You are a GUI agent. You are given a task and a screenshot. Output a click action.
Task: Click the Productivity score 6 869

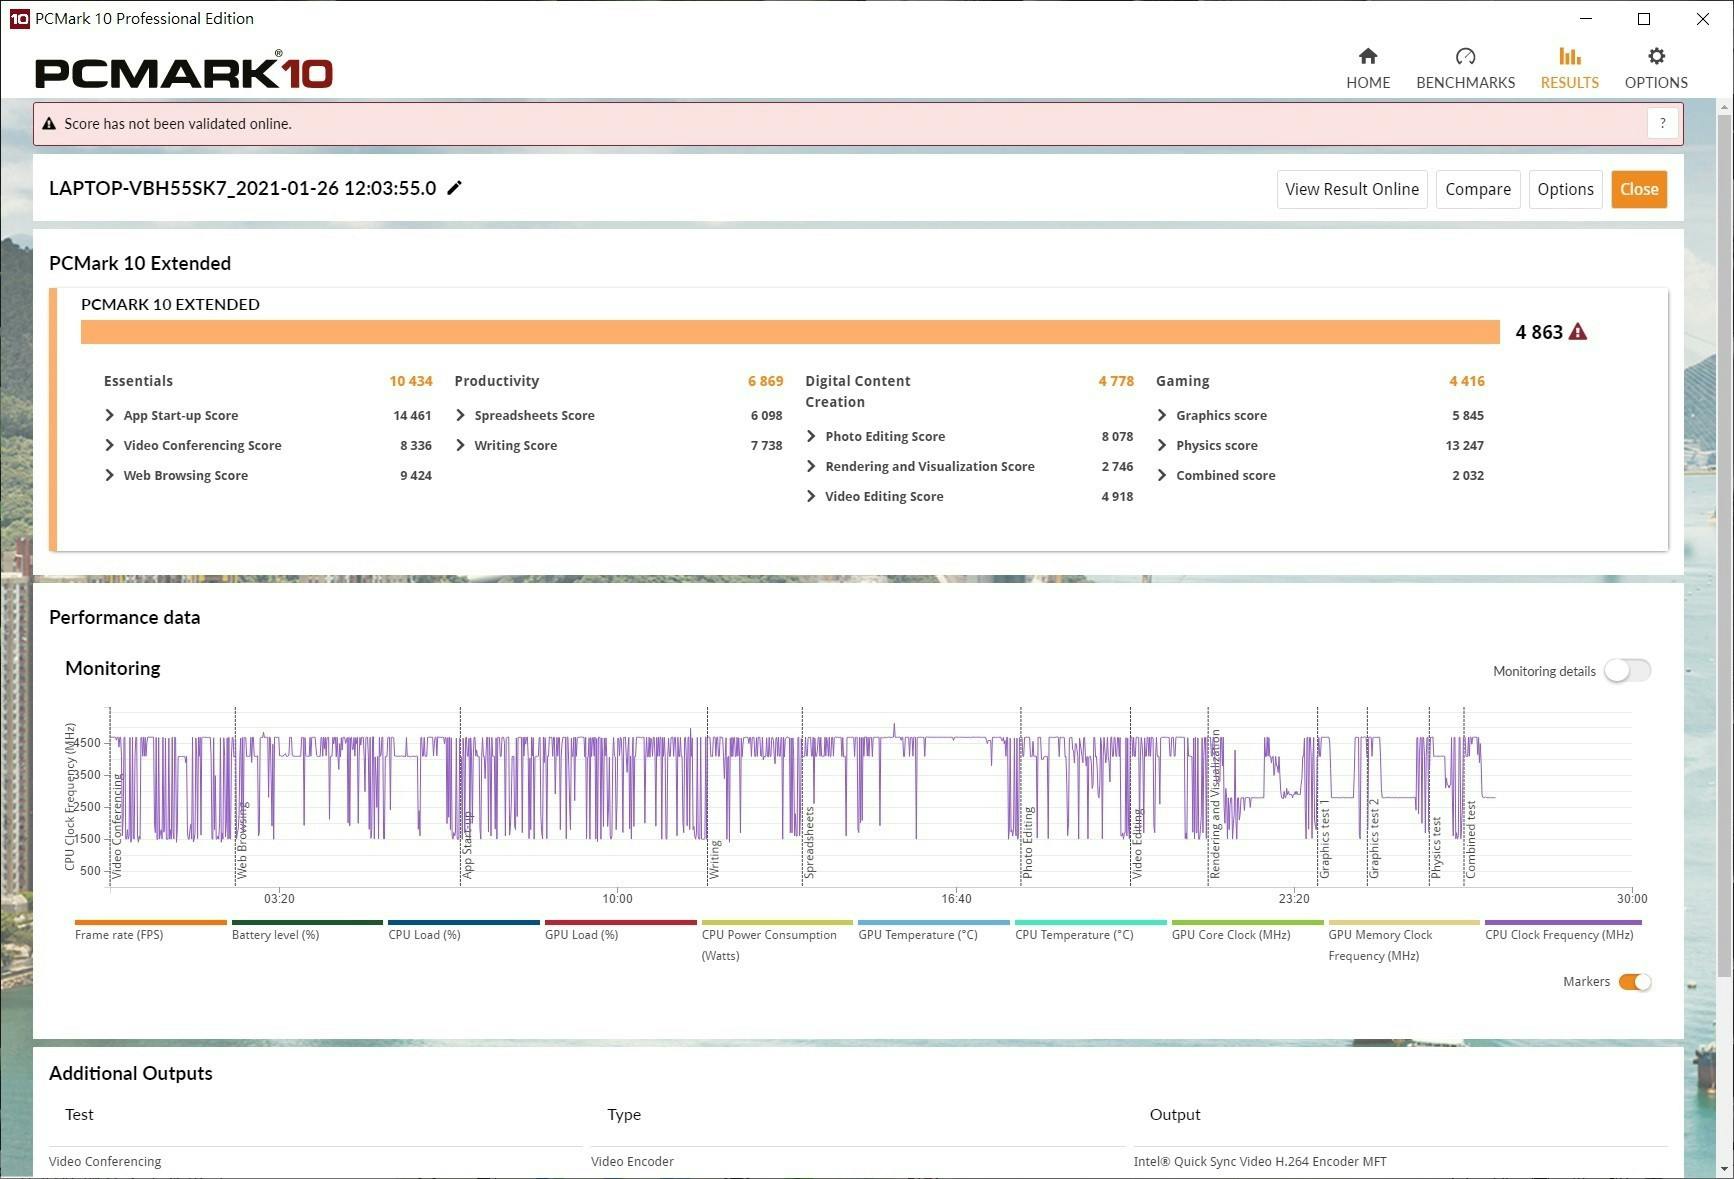coord(765,381)
